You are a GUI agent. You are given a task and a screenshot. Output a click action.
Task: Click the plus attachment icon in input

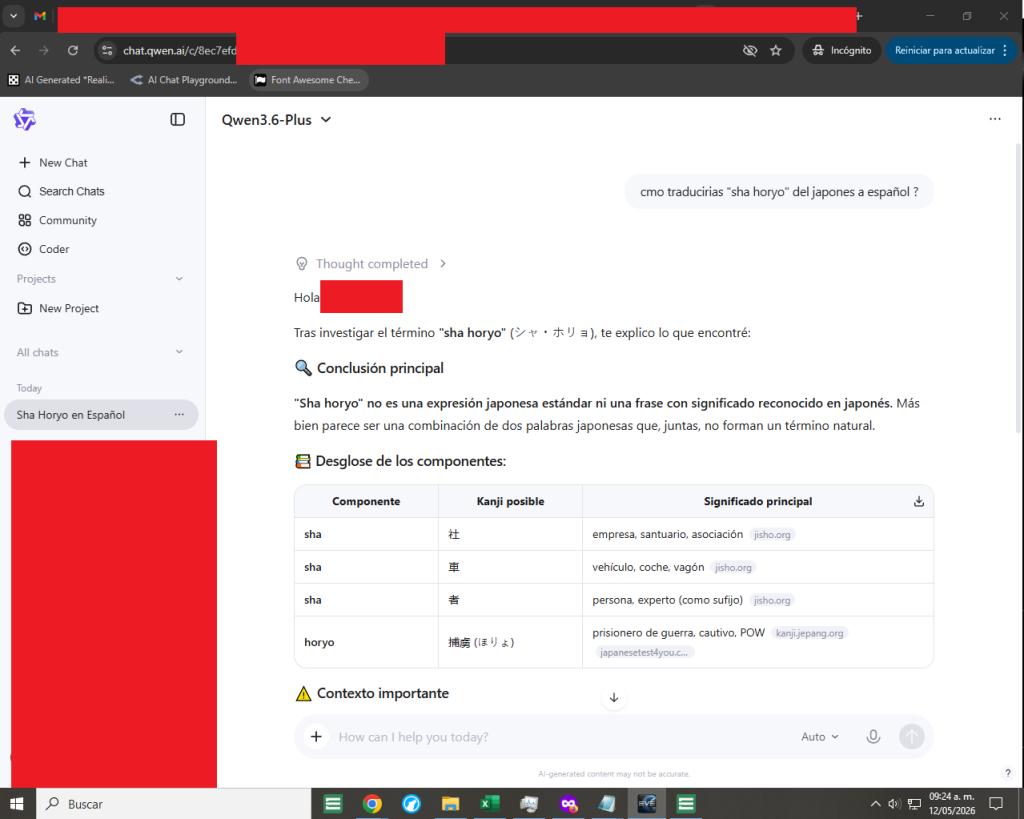point(316,737)
